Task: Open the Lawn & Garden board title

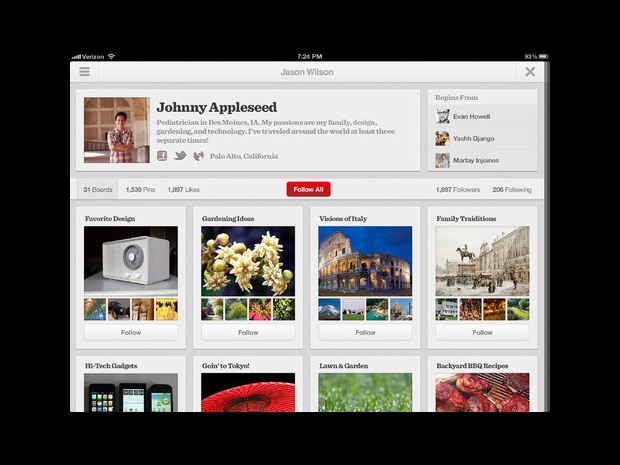Action: pyautogui.click(x=344, y=366)
